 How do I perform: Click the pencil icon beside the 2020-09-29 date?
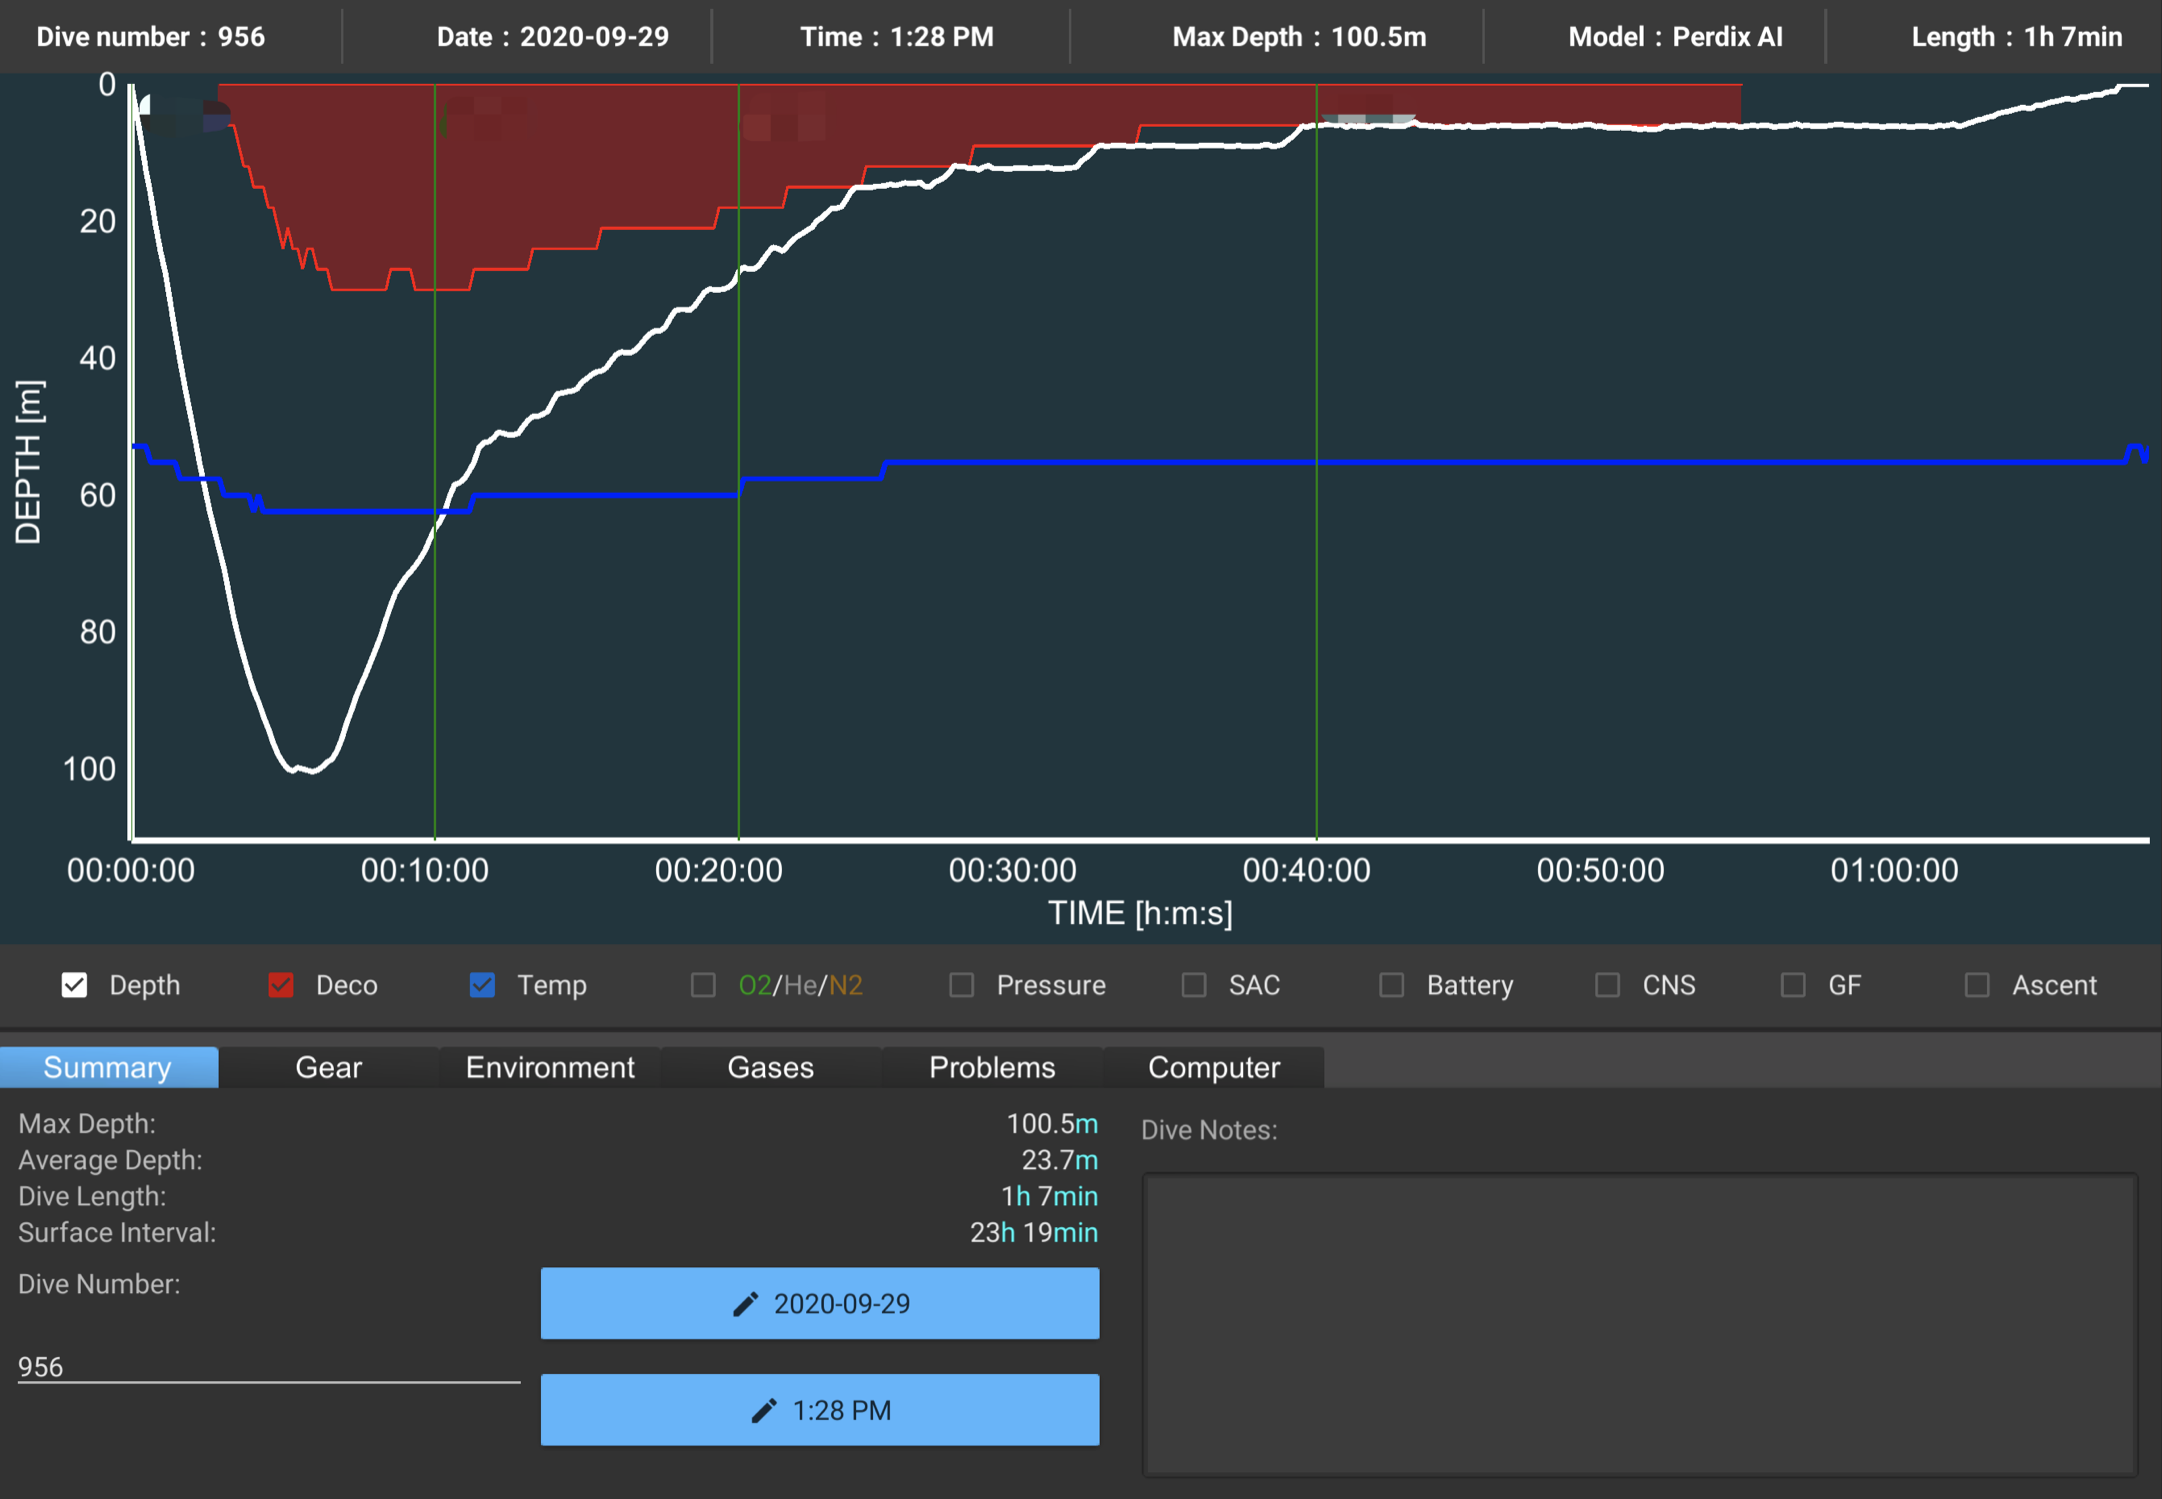coord(745,1304)
